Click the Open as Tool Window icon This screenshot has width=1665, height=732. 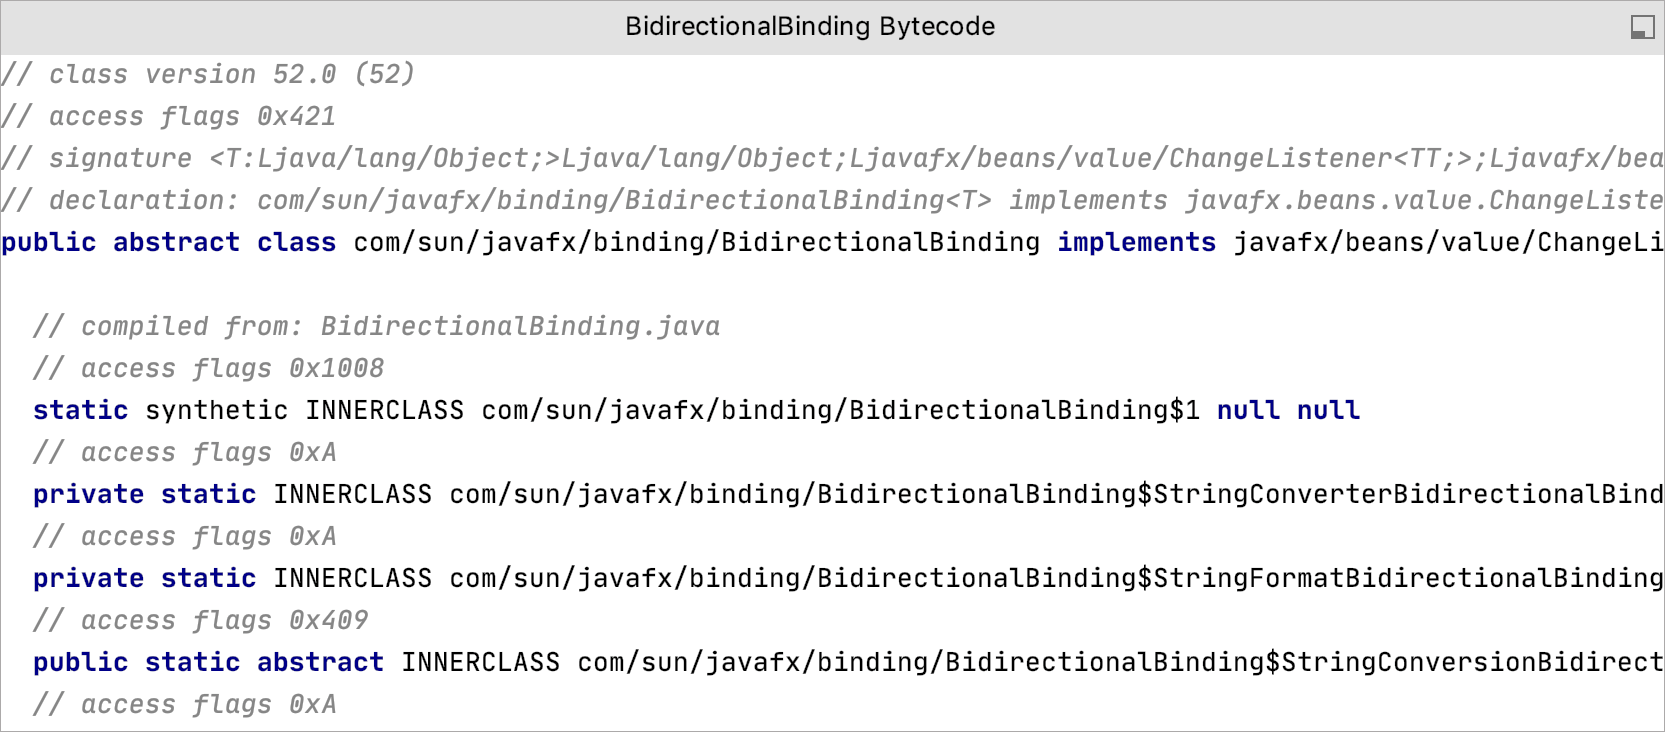[1642, 27]
